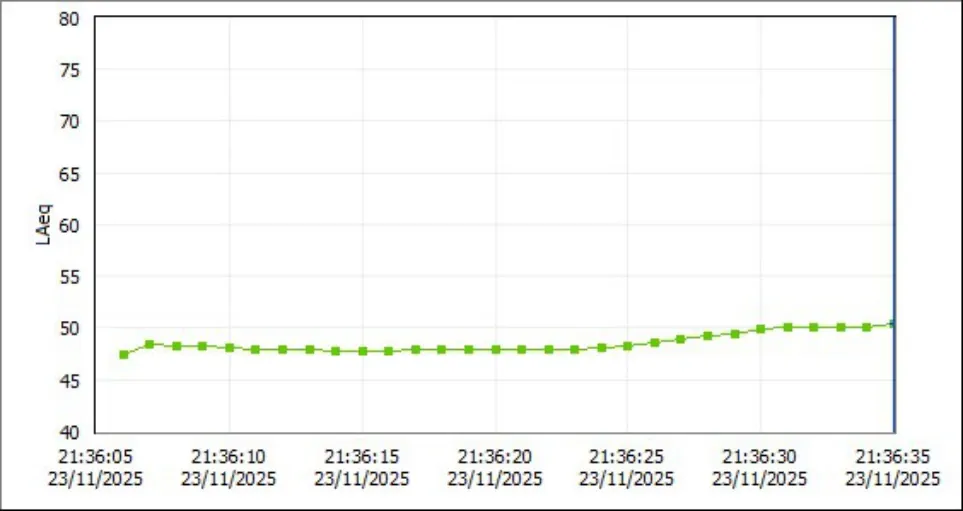Pick the green data point at 21:36:15
The height and width of the screenshot is (511, 963).
[x=363, y=351]
